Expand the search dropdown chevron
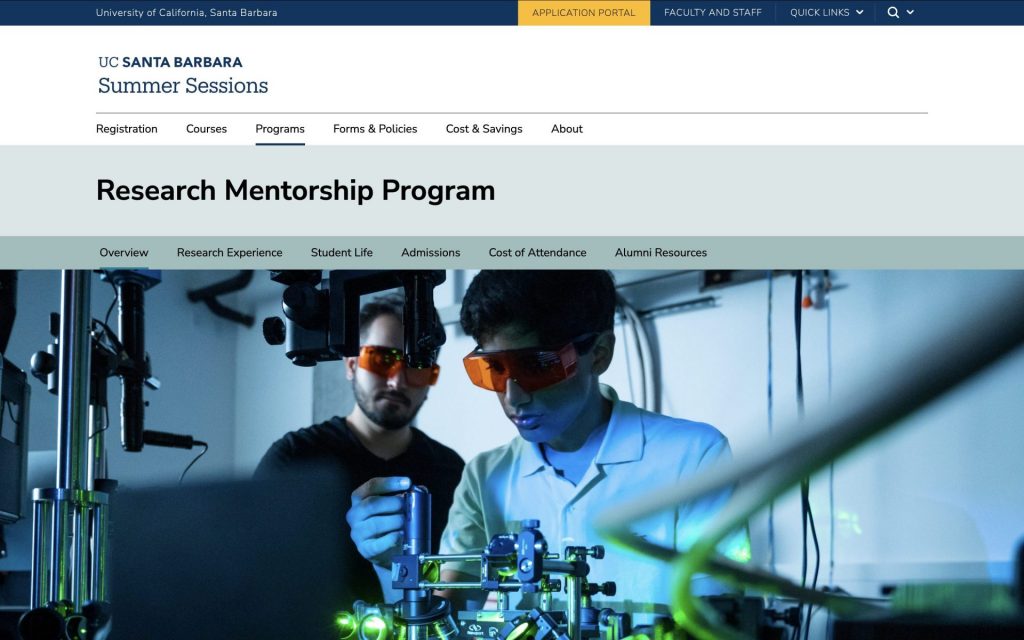The width and height of the screenshot is (1024, 640). pyautogui.click(x=910, y=12)
